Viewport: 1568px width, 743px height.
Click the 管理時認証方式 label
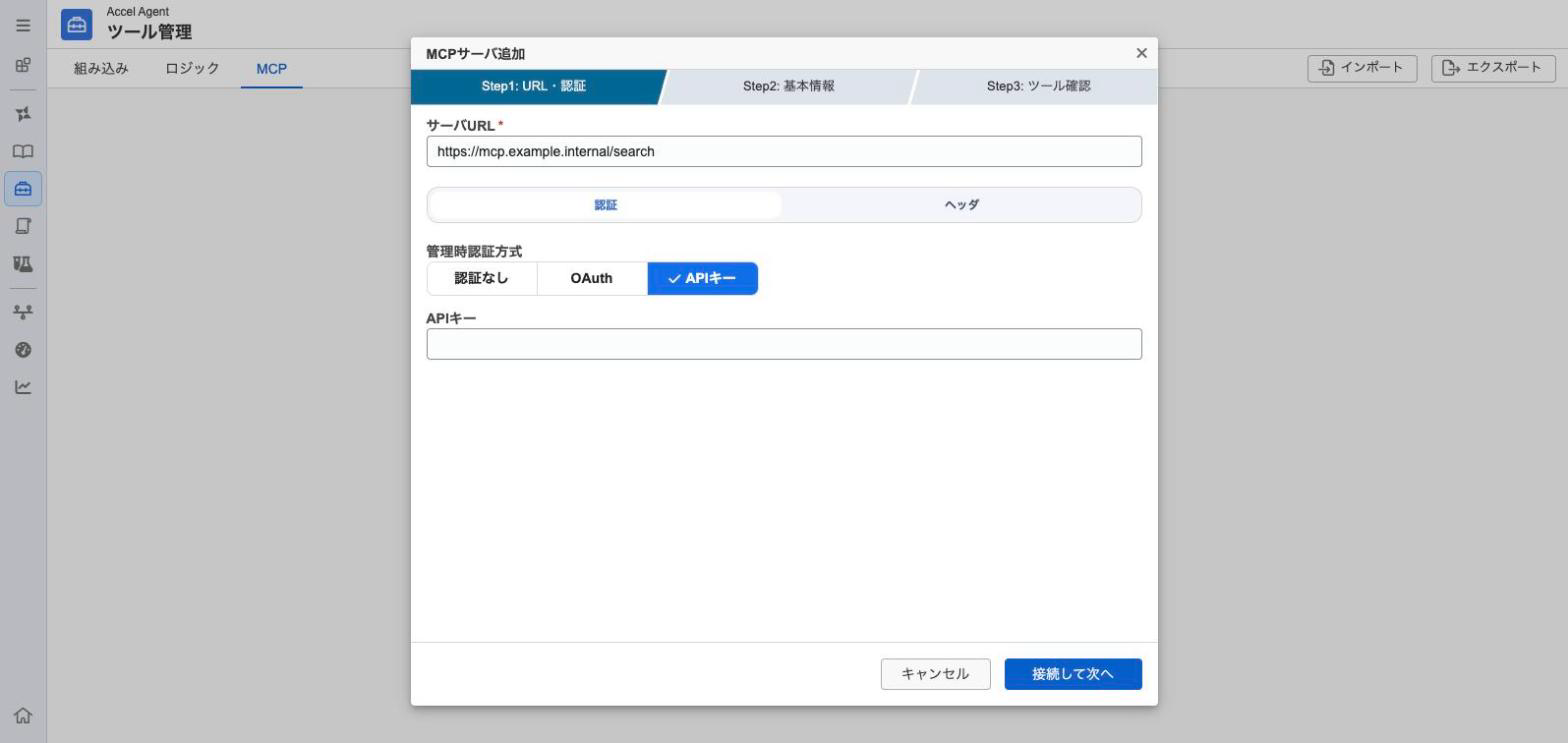point(474,252)
